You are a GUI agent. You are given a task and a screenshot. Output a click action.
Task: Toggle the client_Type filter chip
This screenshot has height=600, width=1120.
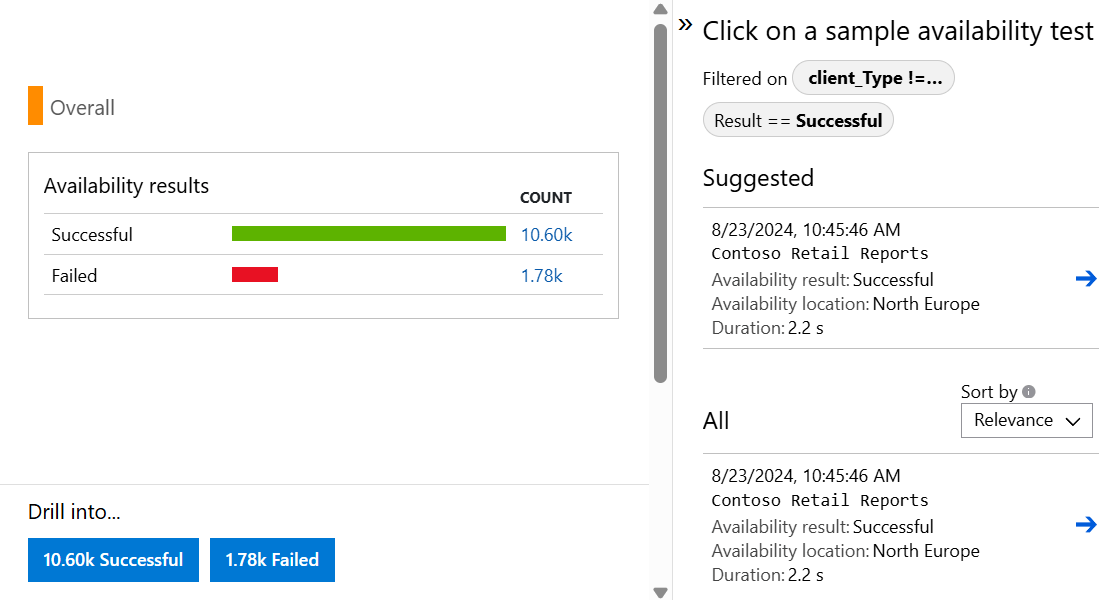[873, 77]
